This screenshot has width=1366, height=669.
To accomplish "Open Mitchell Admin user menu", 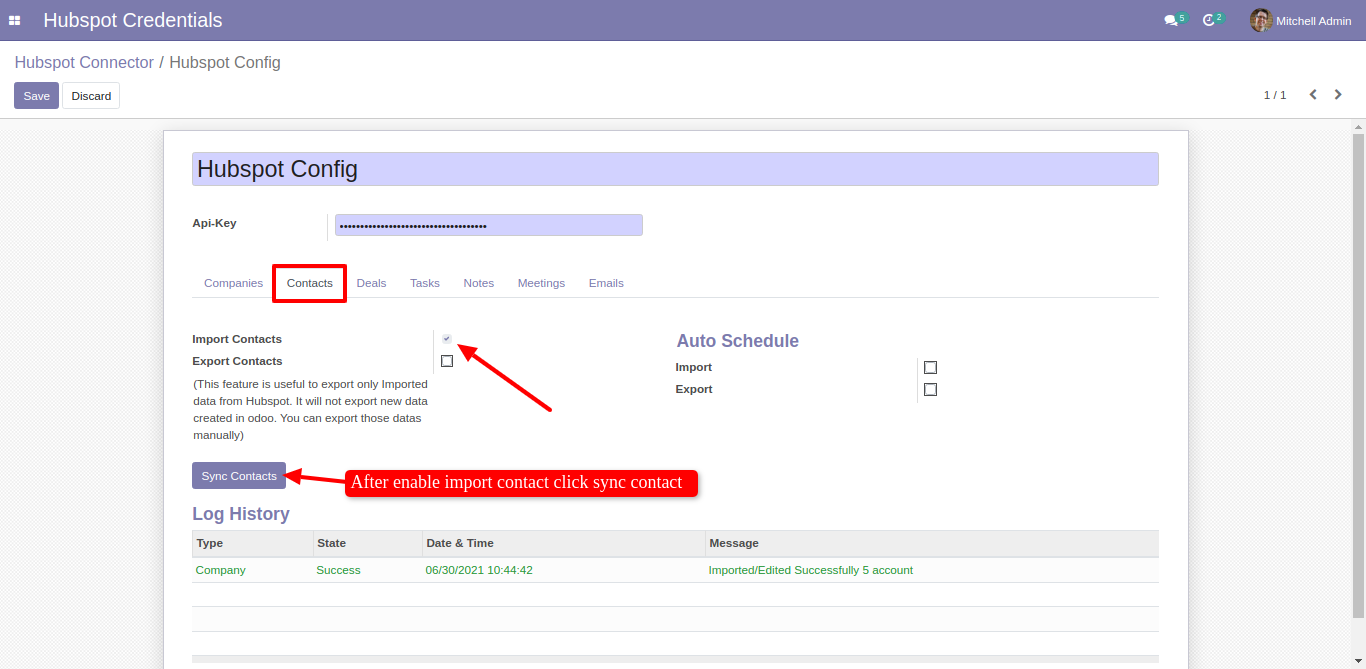I will coord(1301,20).
